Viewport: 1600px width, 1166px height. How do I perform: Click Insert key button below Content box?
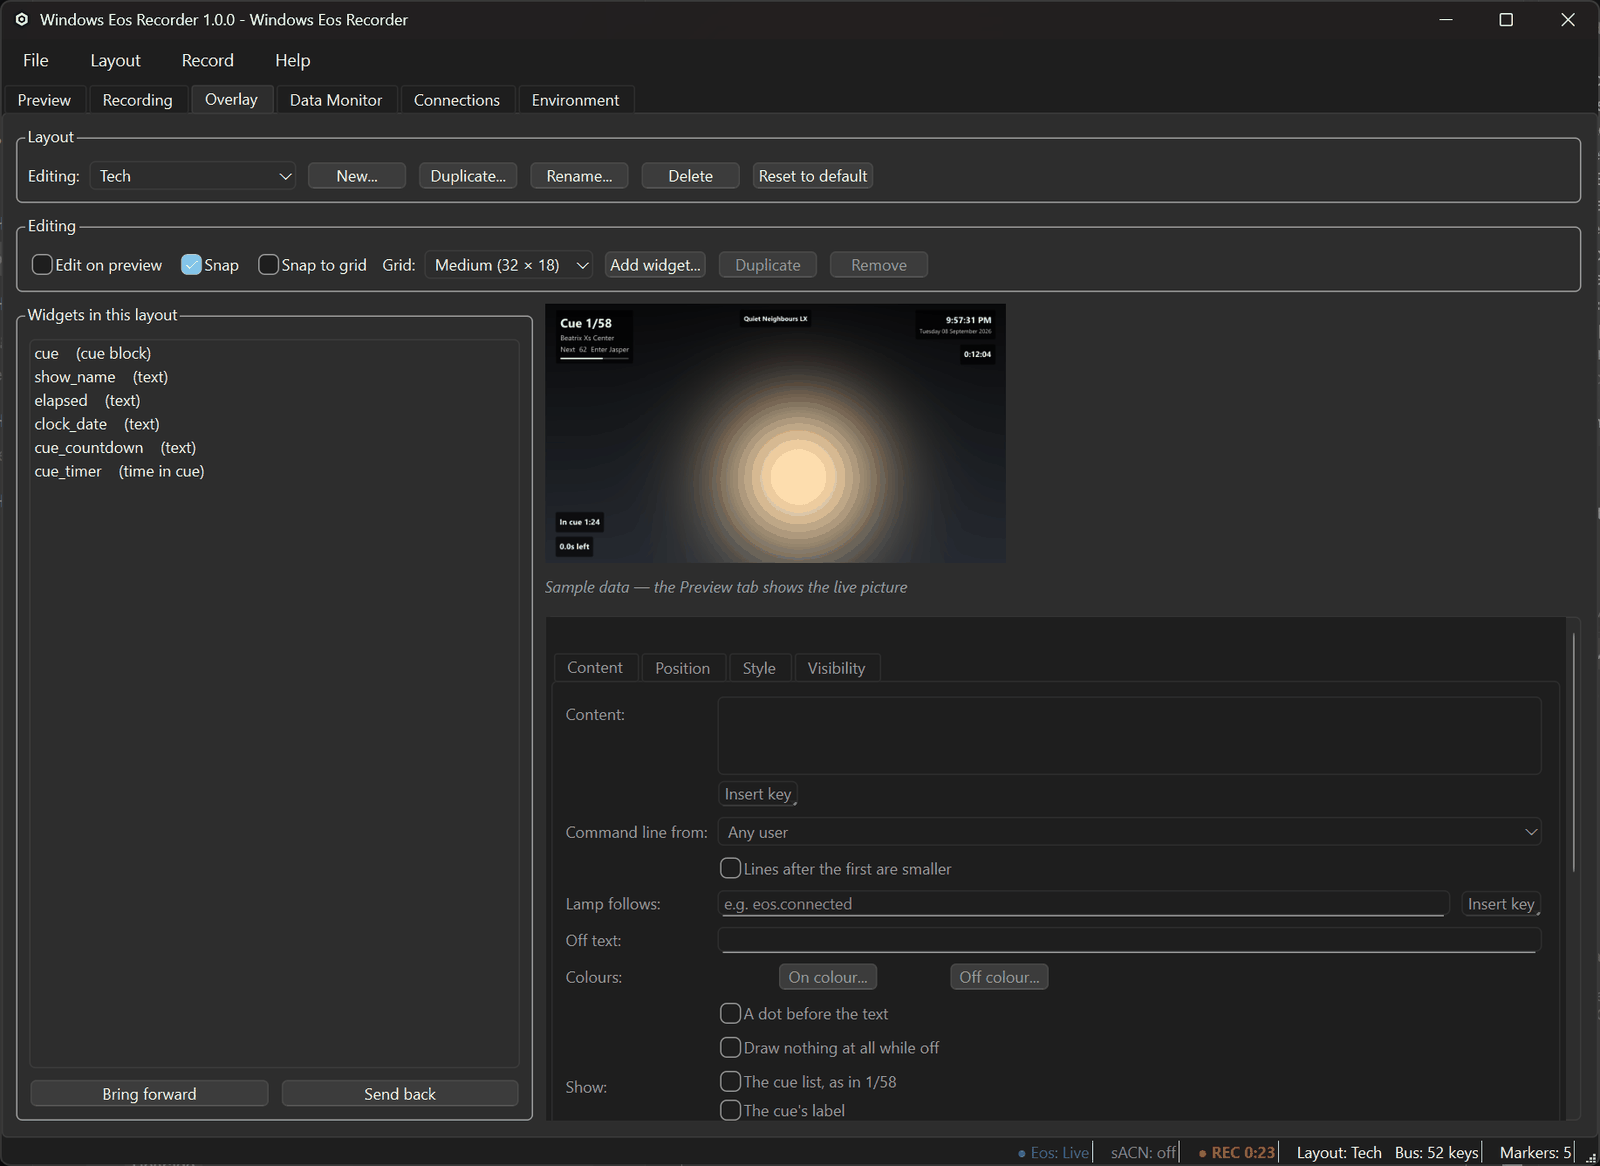tap(759, 794)
